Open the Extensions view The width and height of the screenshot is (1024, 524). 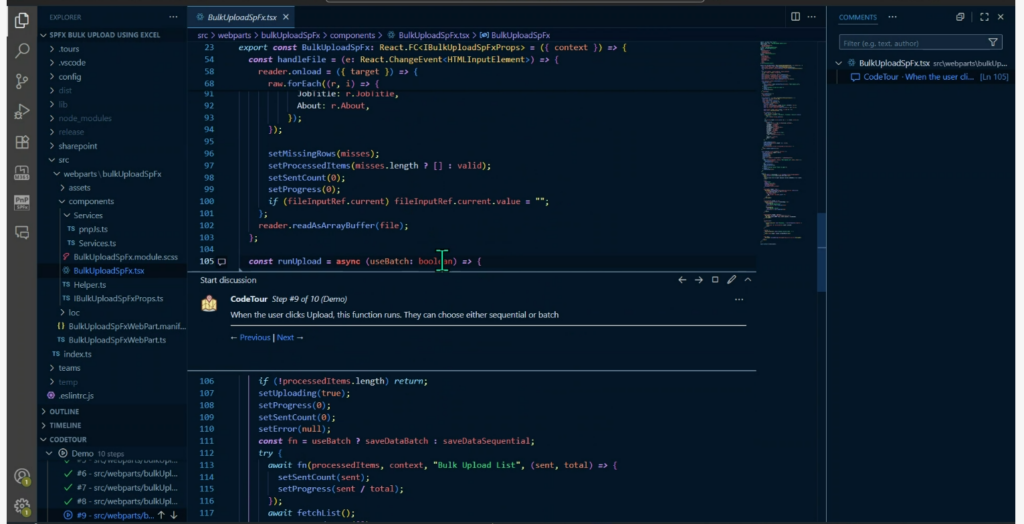tap(22, 142)
